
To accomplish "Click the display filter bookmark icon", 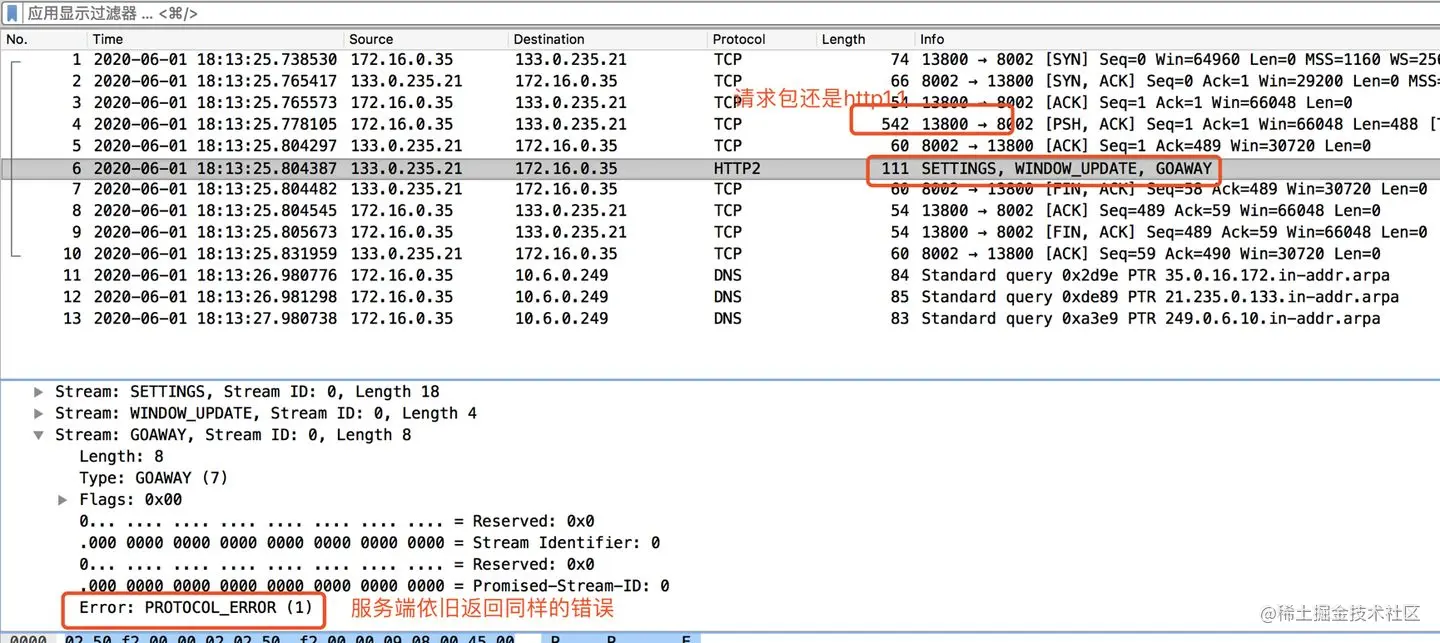I will click(x=12, y=13).
